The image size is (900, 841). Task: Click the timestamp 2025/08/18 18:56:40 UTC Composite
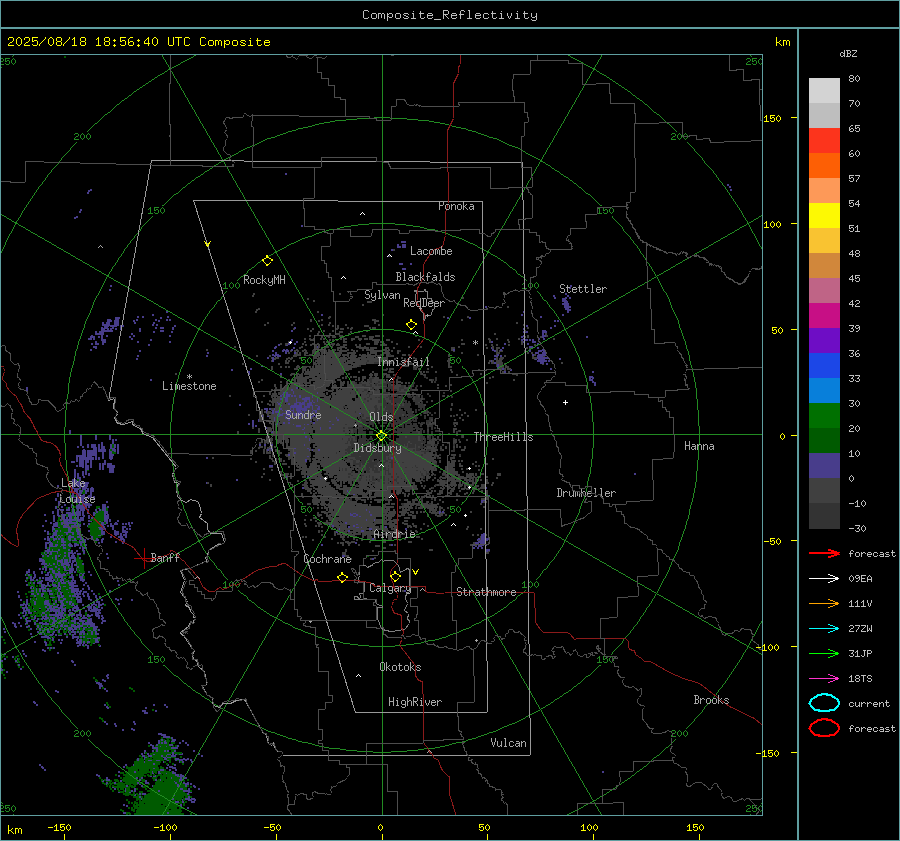(x=138, y=42)
